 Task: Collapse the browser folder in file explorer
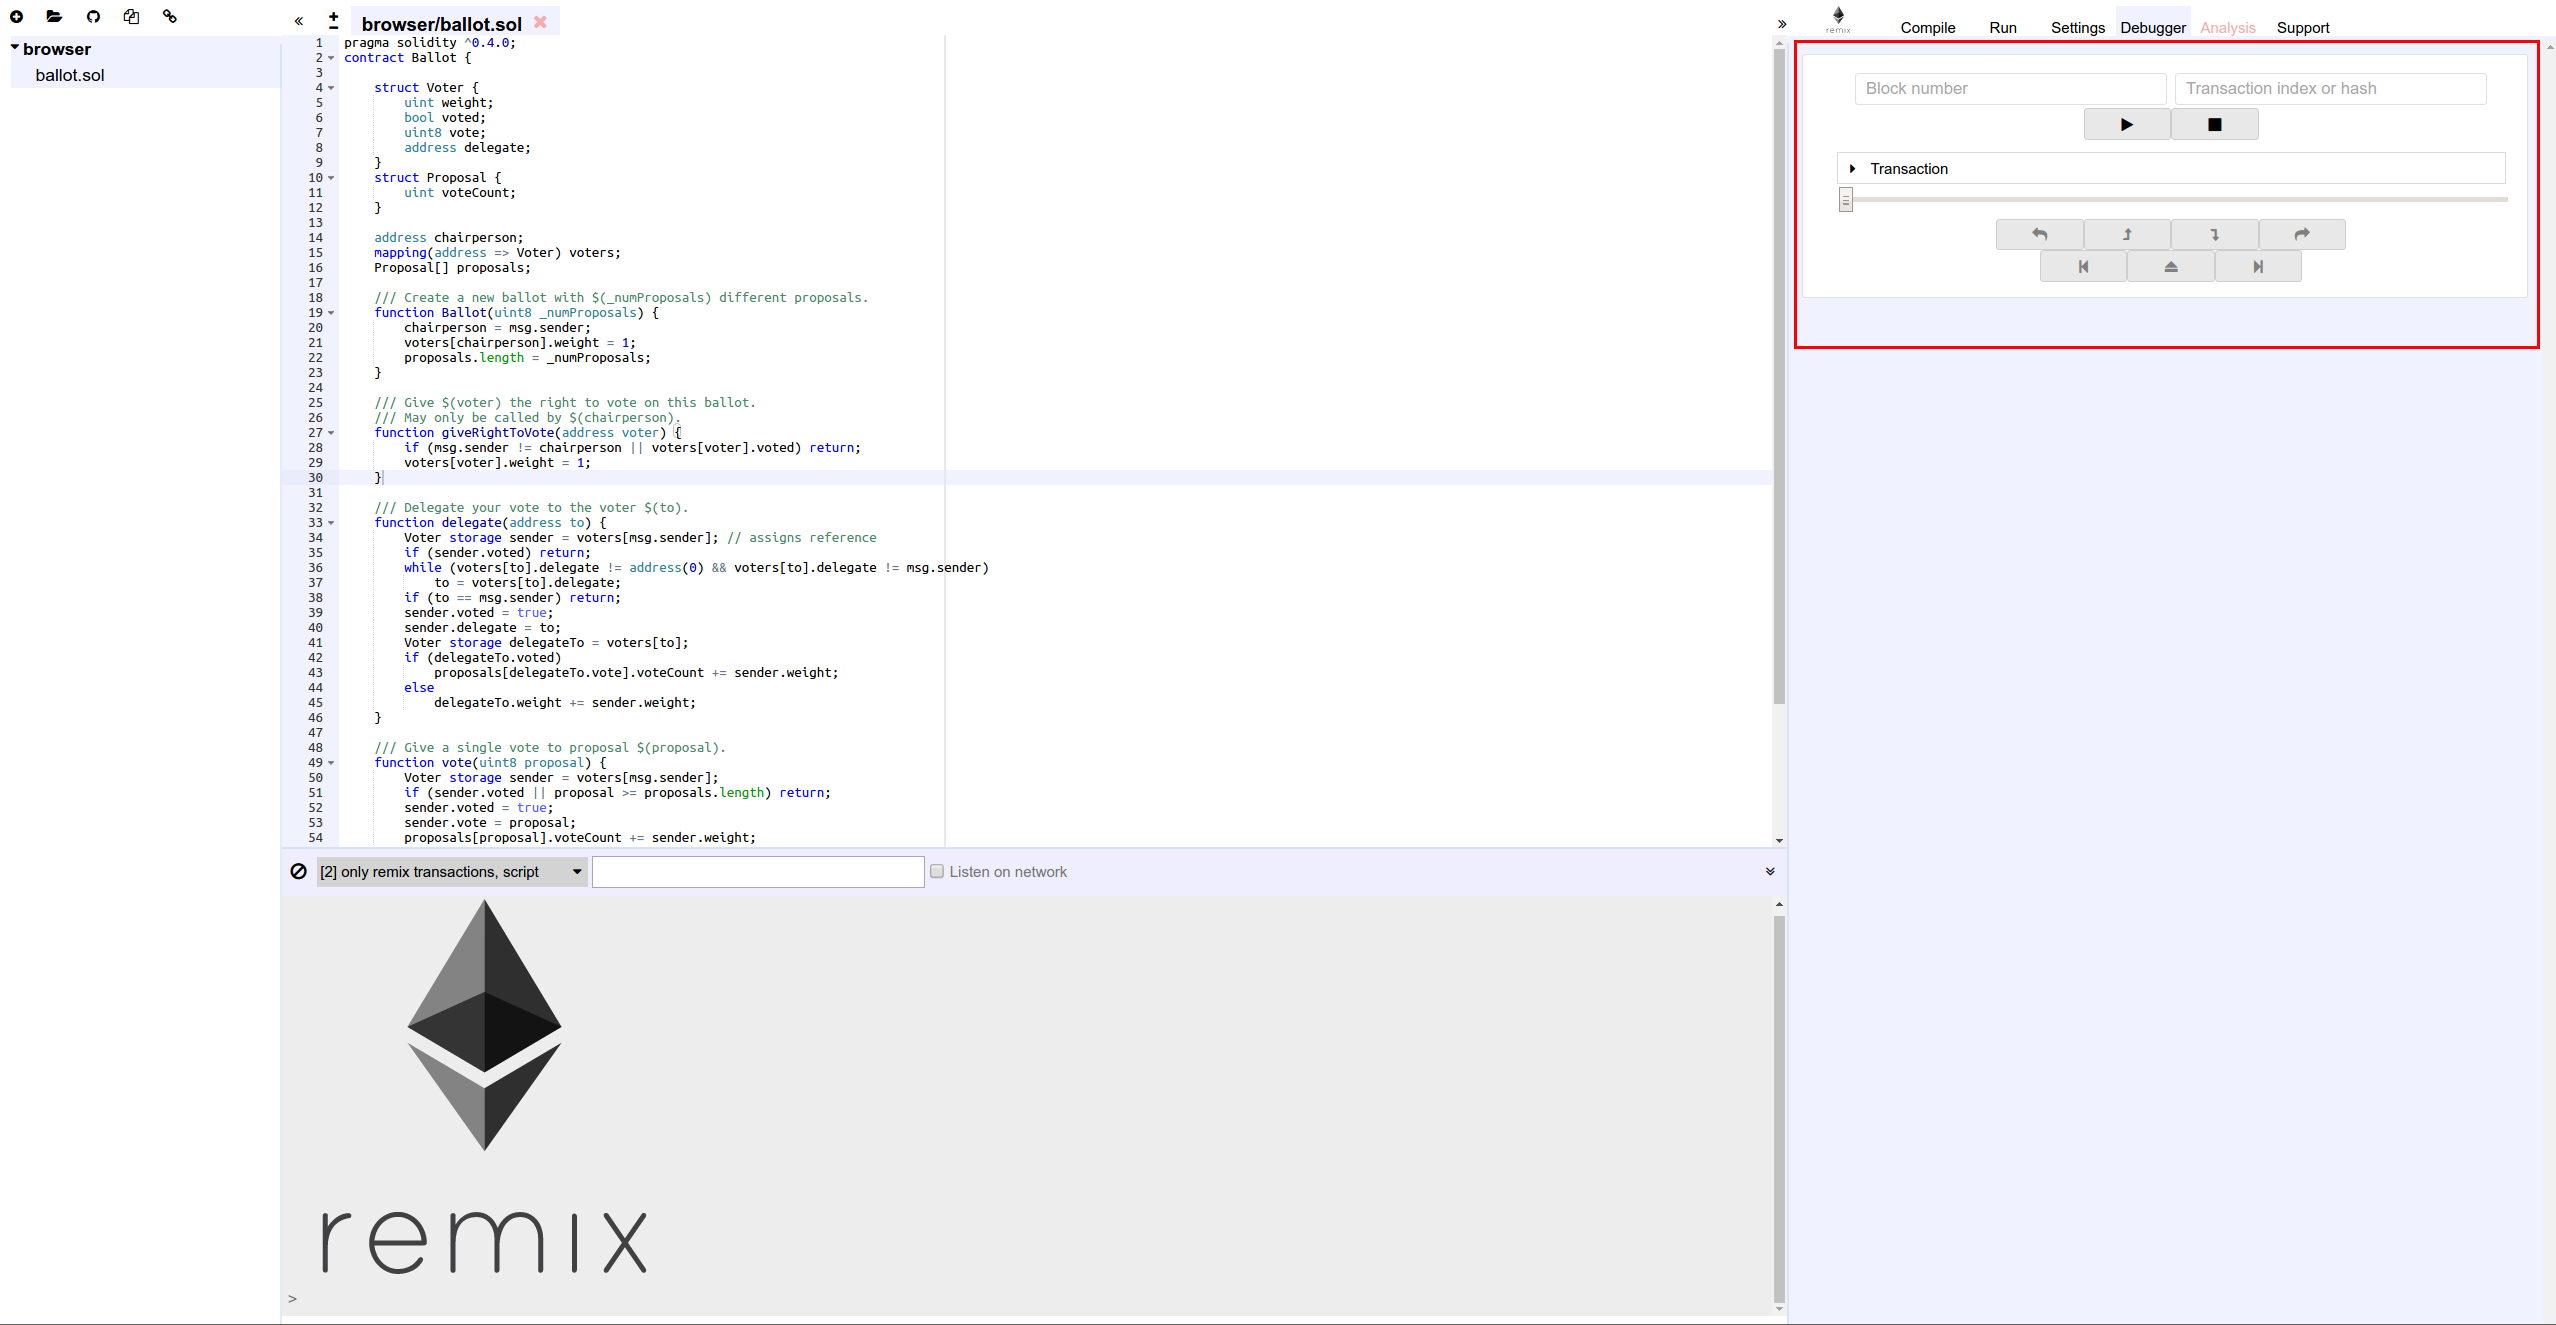(x=15, y=47)
